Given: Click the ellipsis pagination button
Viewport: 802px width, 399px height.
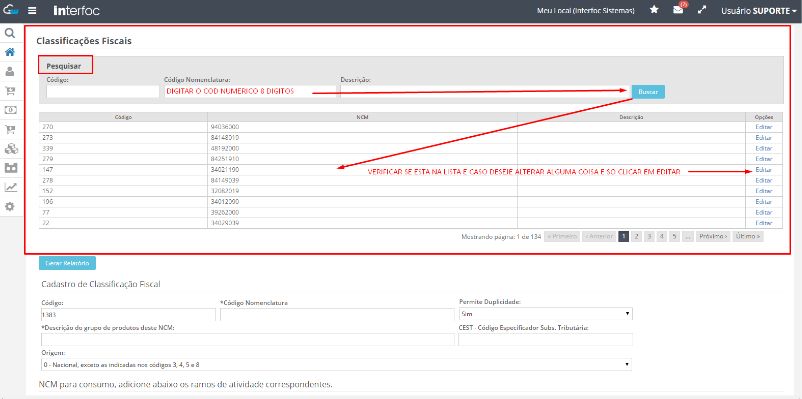Looking at the screenshot, I should (688, 236).
